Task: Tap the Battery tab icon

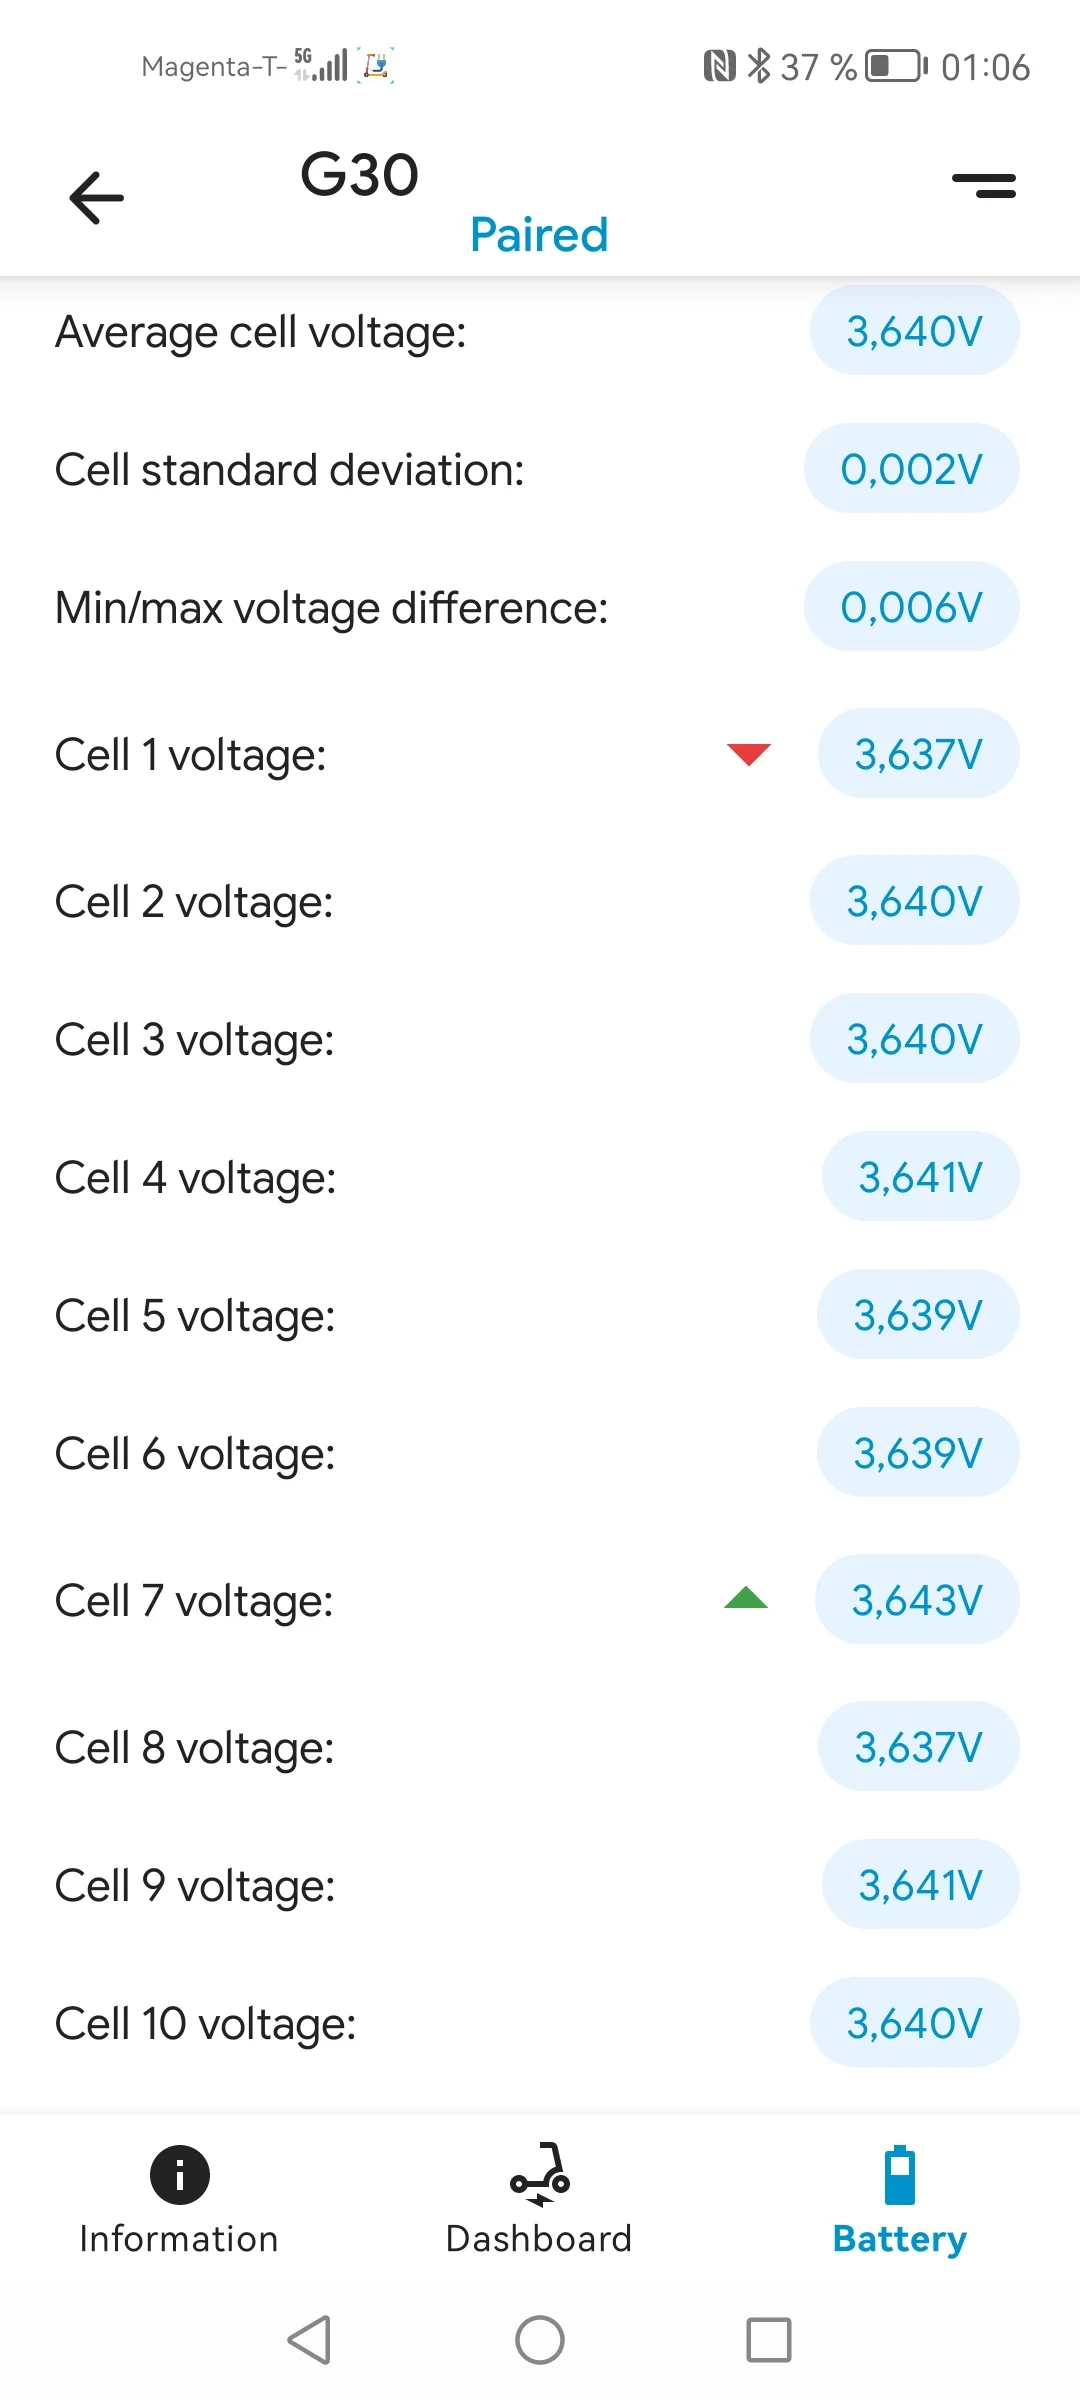Action: (899, 2174)
